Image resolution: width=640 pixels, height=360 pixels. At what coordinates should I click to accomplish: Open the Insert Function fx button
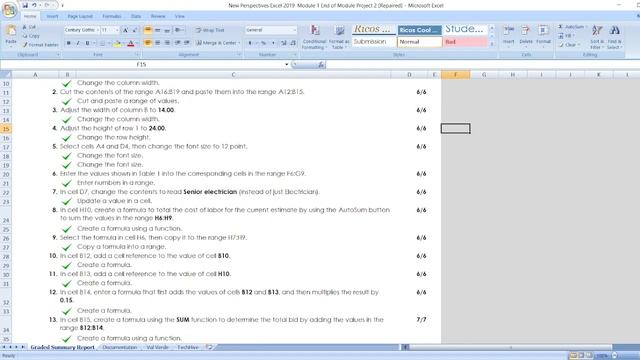pos(321,64)
